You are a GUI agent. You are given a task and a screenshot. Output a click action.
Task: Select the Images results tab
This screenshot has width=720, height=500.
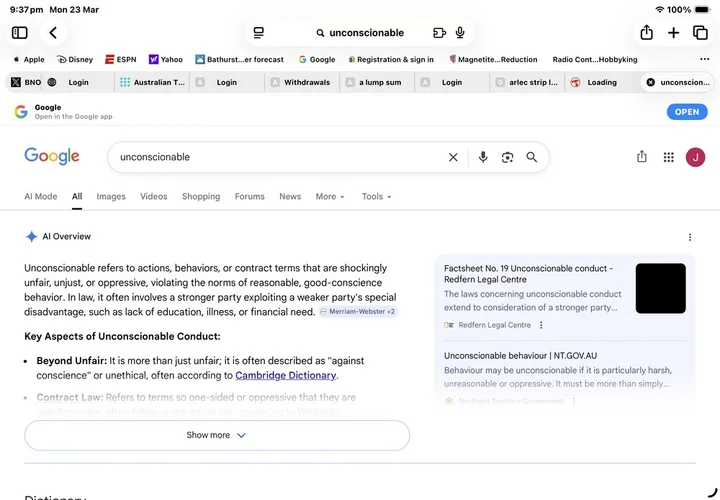(111, 196)
